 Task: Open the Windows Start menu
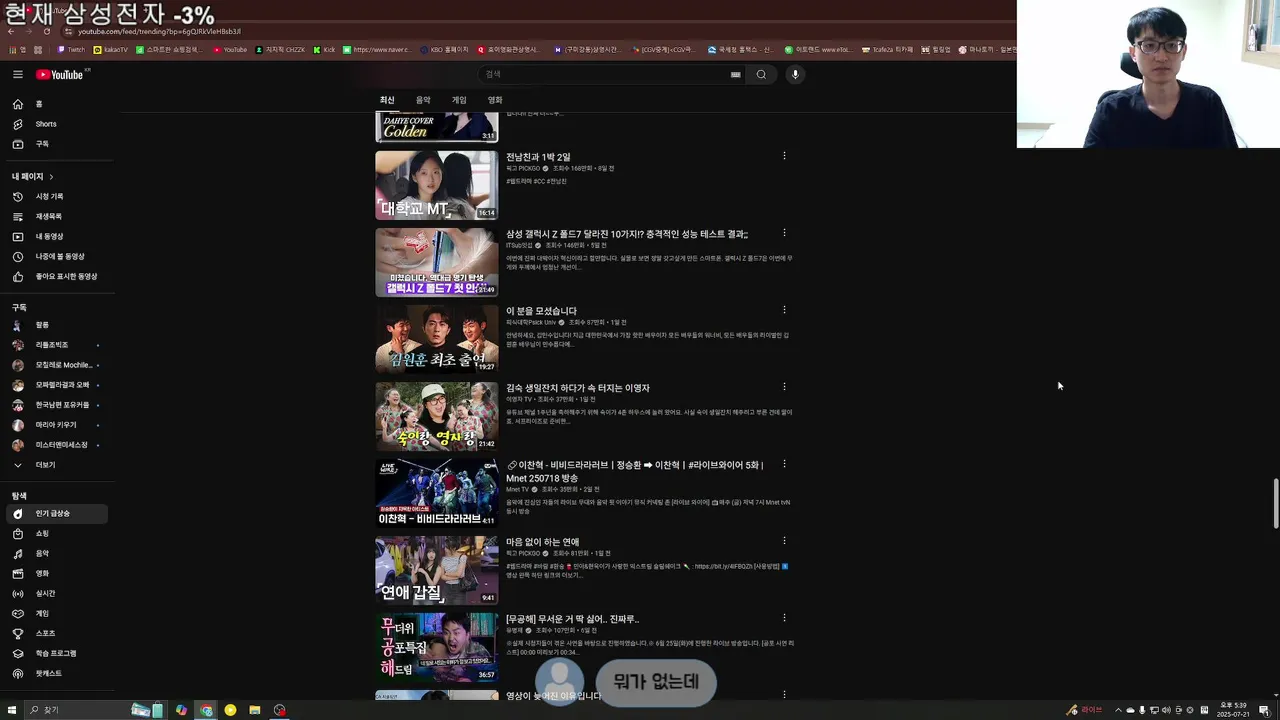[x=11, y=710]
